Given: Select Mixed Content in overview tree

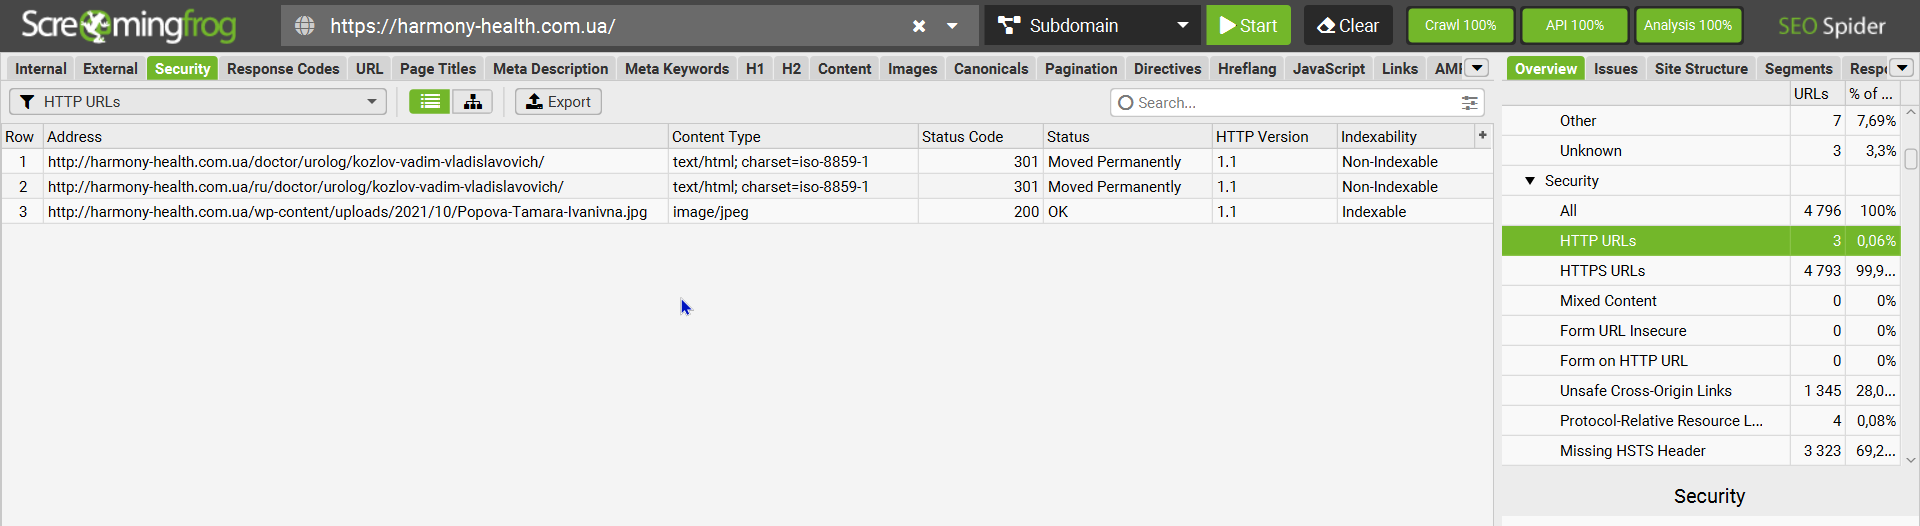Looking at the screenshot, I should [x=1608, y=301].
